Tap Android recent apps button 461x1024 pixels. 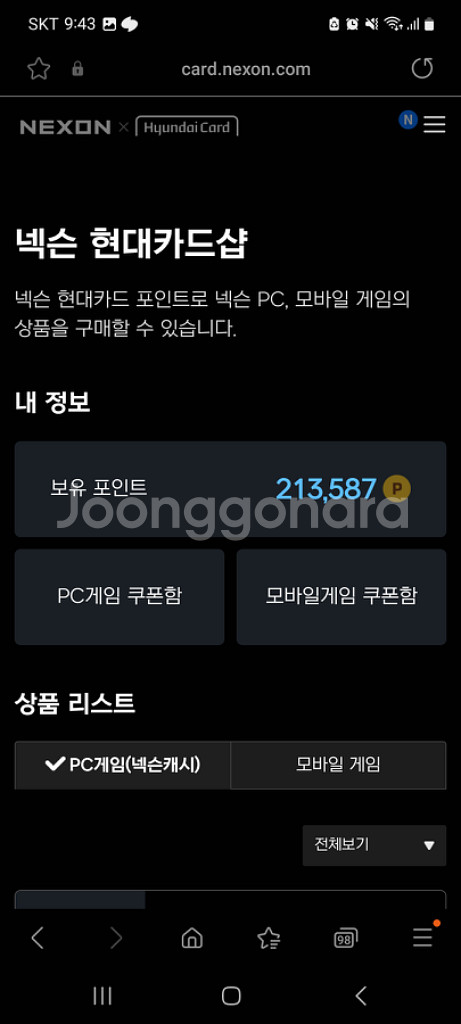[x=102, y=996]
